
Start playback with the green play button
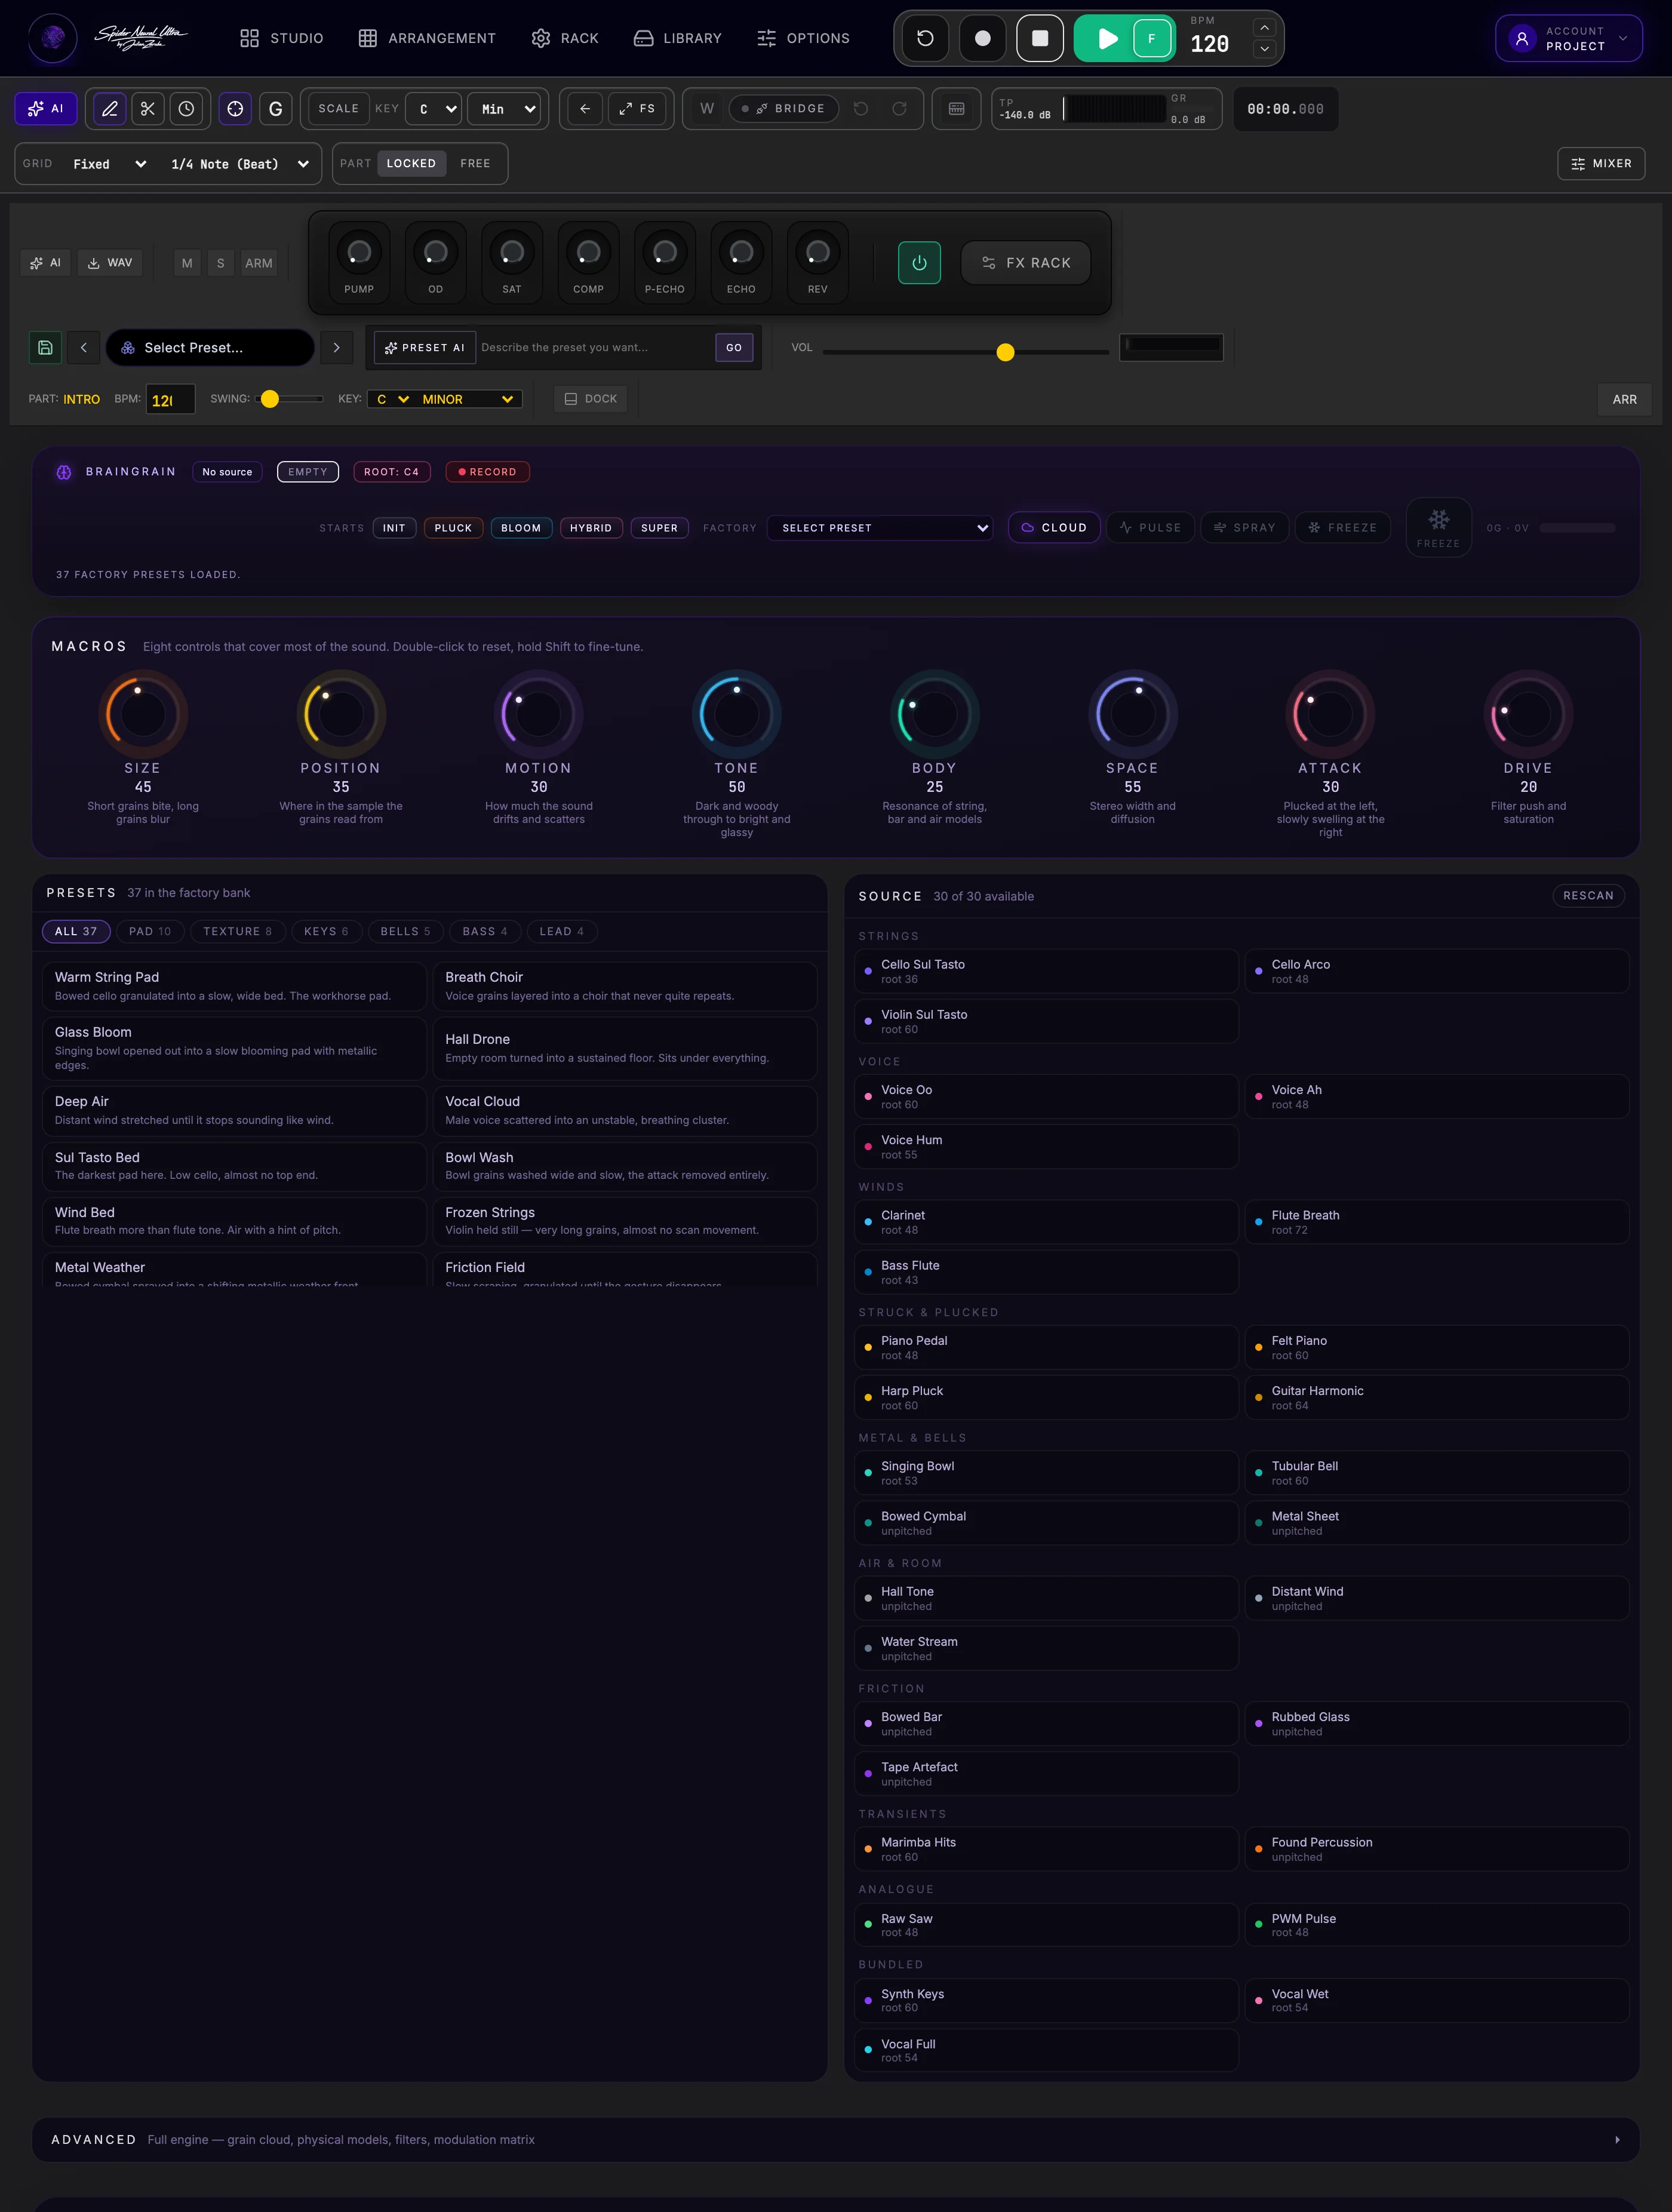click(x=1107, y=38)
